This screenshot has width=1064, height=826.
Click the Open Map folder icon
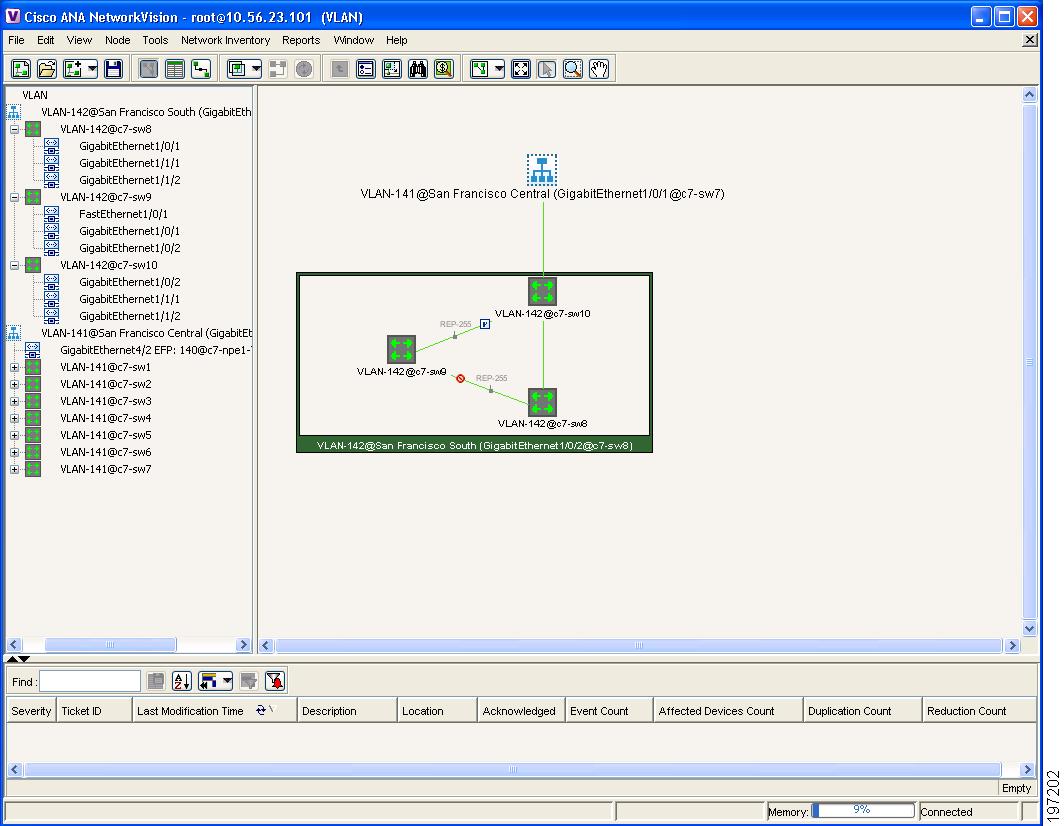click(x=47, y=69)
